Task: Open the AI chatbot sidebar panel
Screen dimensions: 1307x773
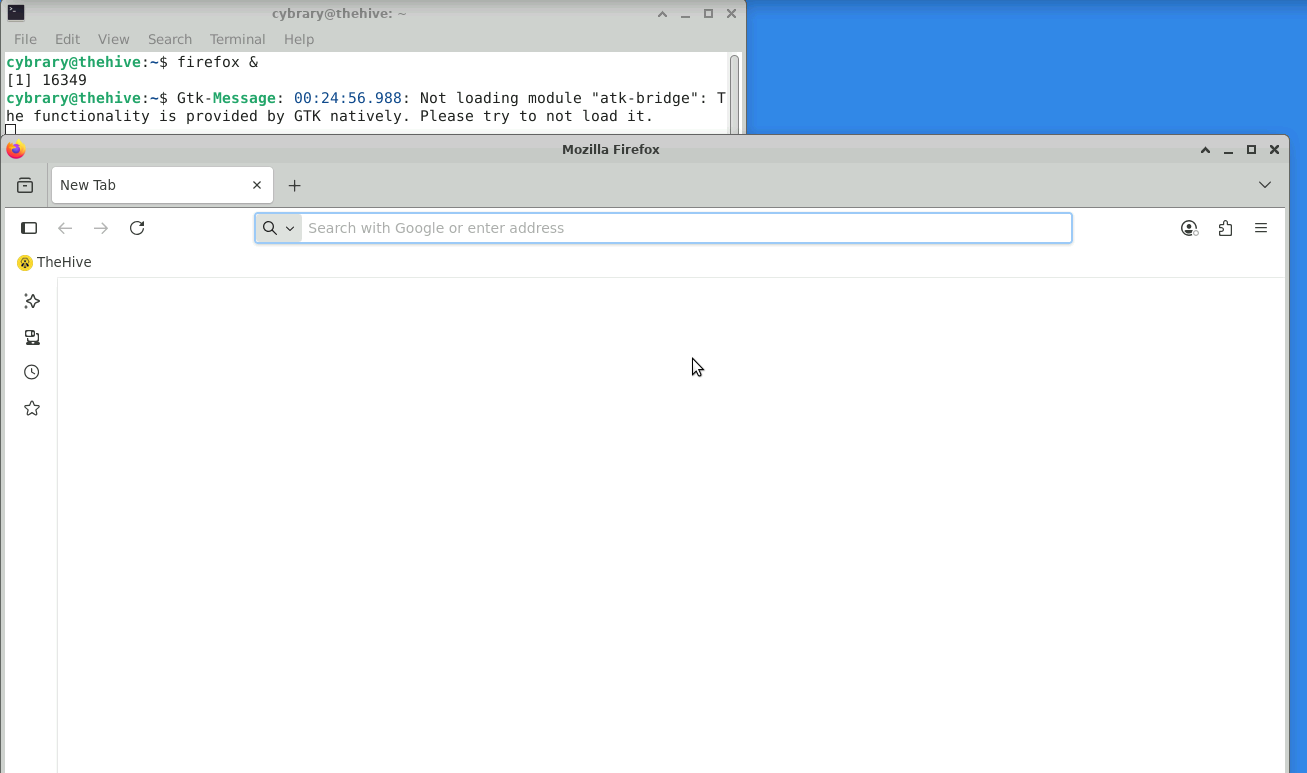Action: click(x=32, y=301)
